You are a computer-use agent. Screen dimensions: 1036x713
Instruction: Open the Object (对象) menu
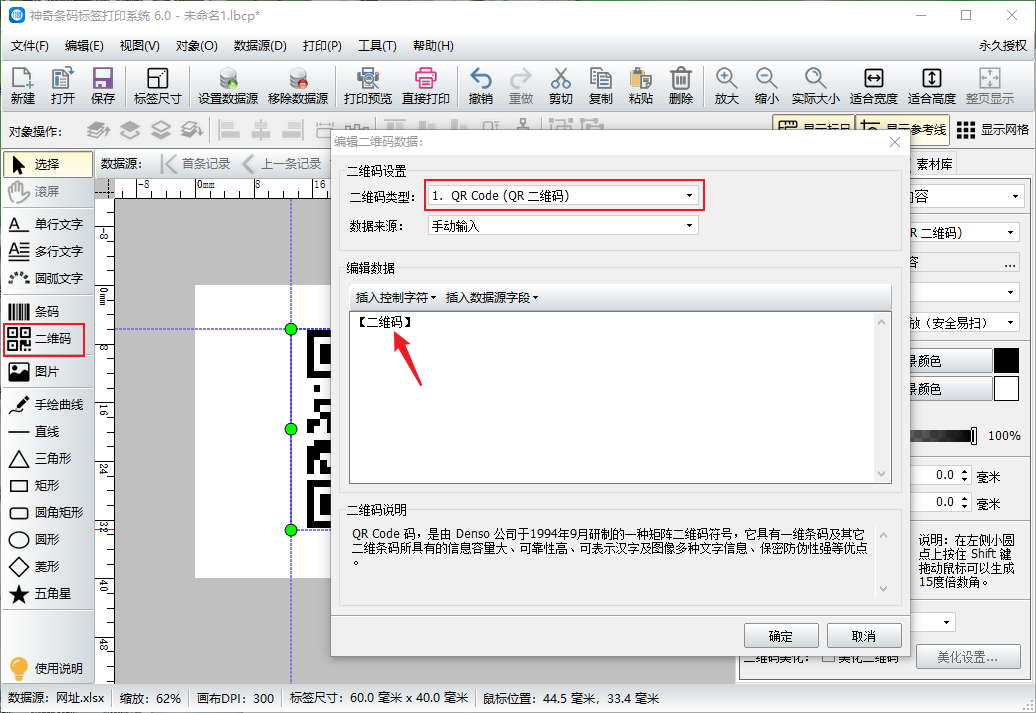tap(196, 46)
